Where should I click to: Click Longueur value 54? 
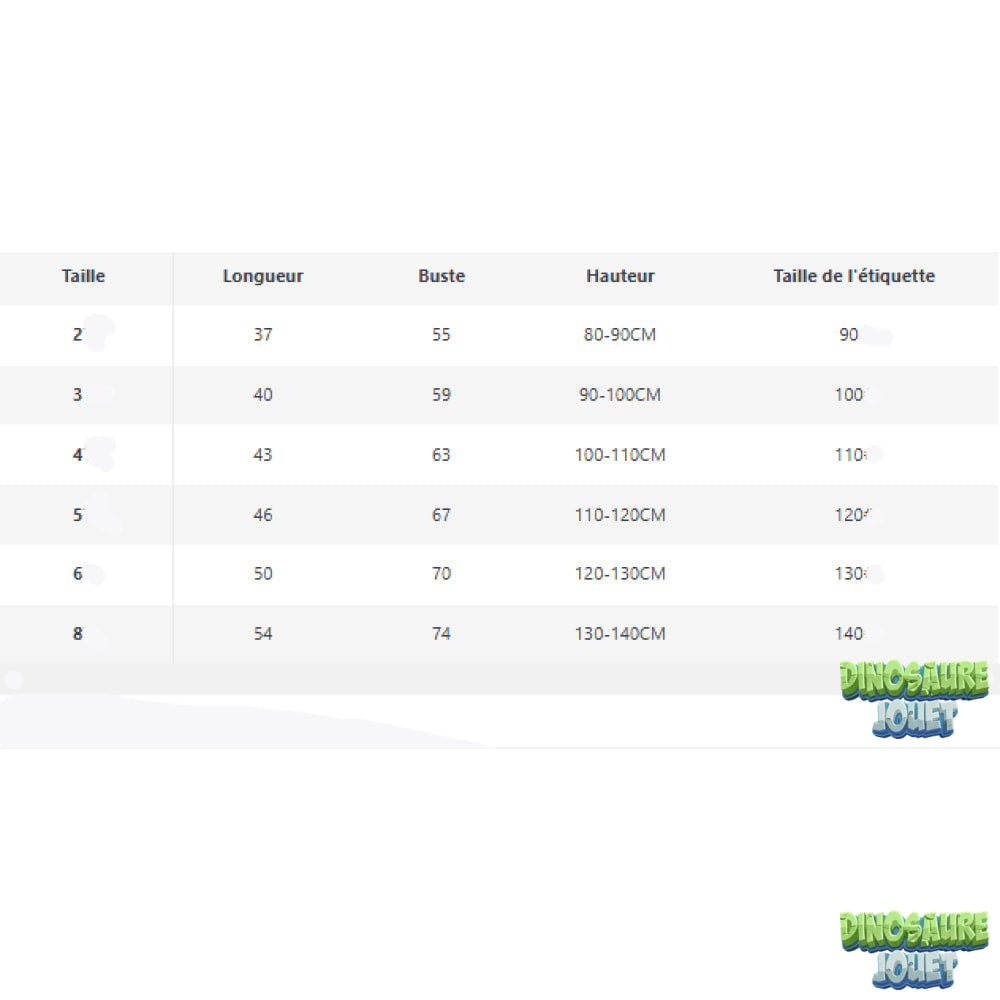(263, 634)
